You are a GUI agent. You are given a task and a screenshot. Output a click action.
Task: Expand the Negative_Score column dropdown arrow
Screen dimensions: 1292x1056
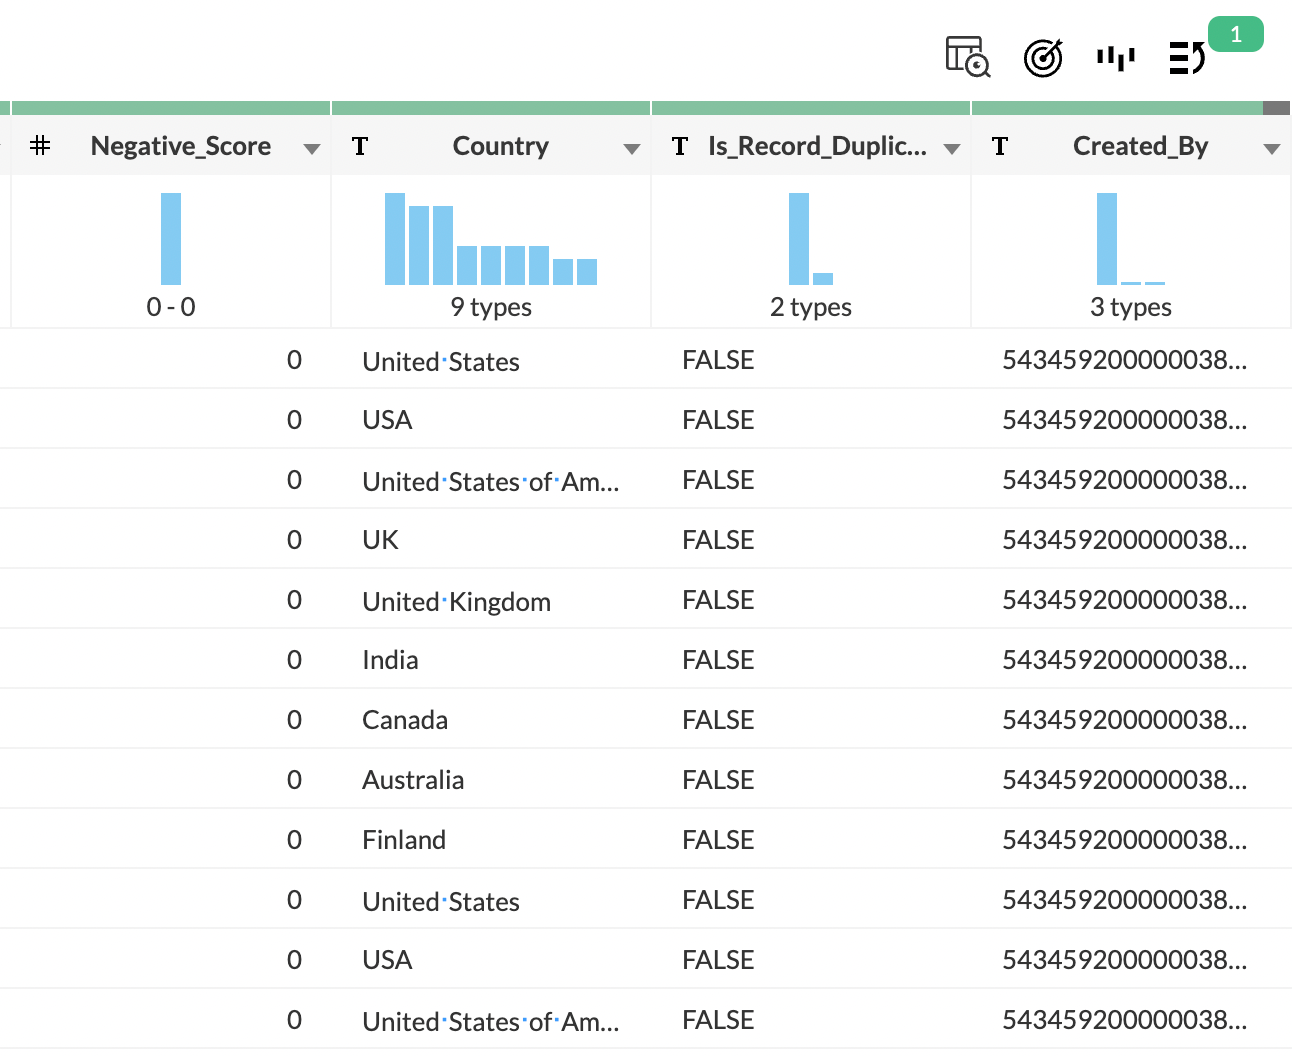(311, 149)
